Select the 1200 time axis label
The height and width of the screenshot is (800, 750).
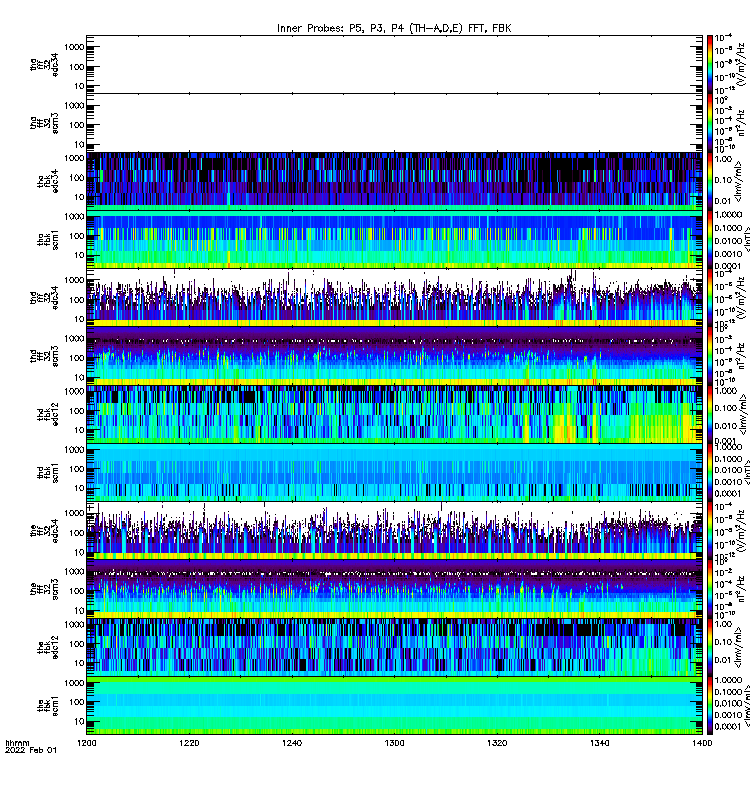[x=87, y=743]
